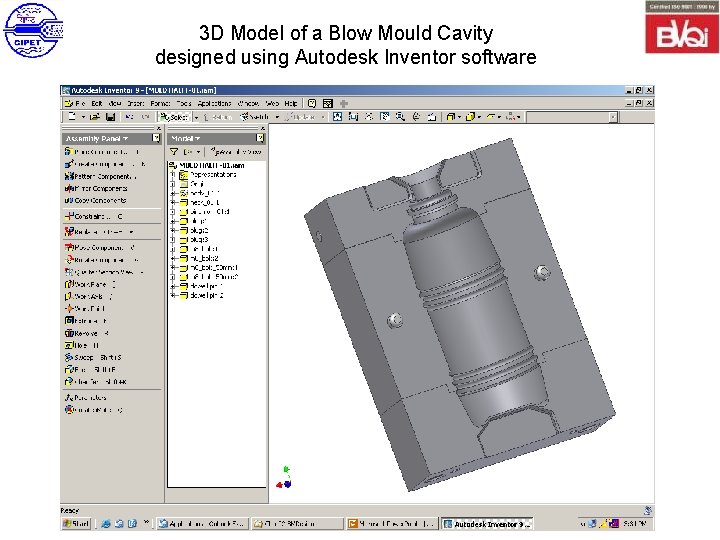Open the File menu

point(80,103)
